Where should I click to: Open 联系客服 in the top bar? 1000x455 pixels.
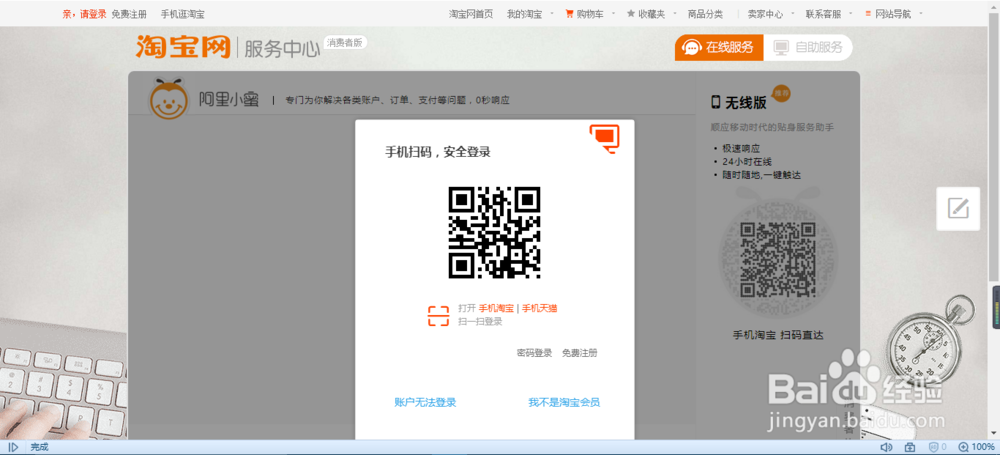coord(823,14)
